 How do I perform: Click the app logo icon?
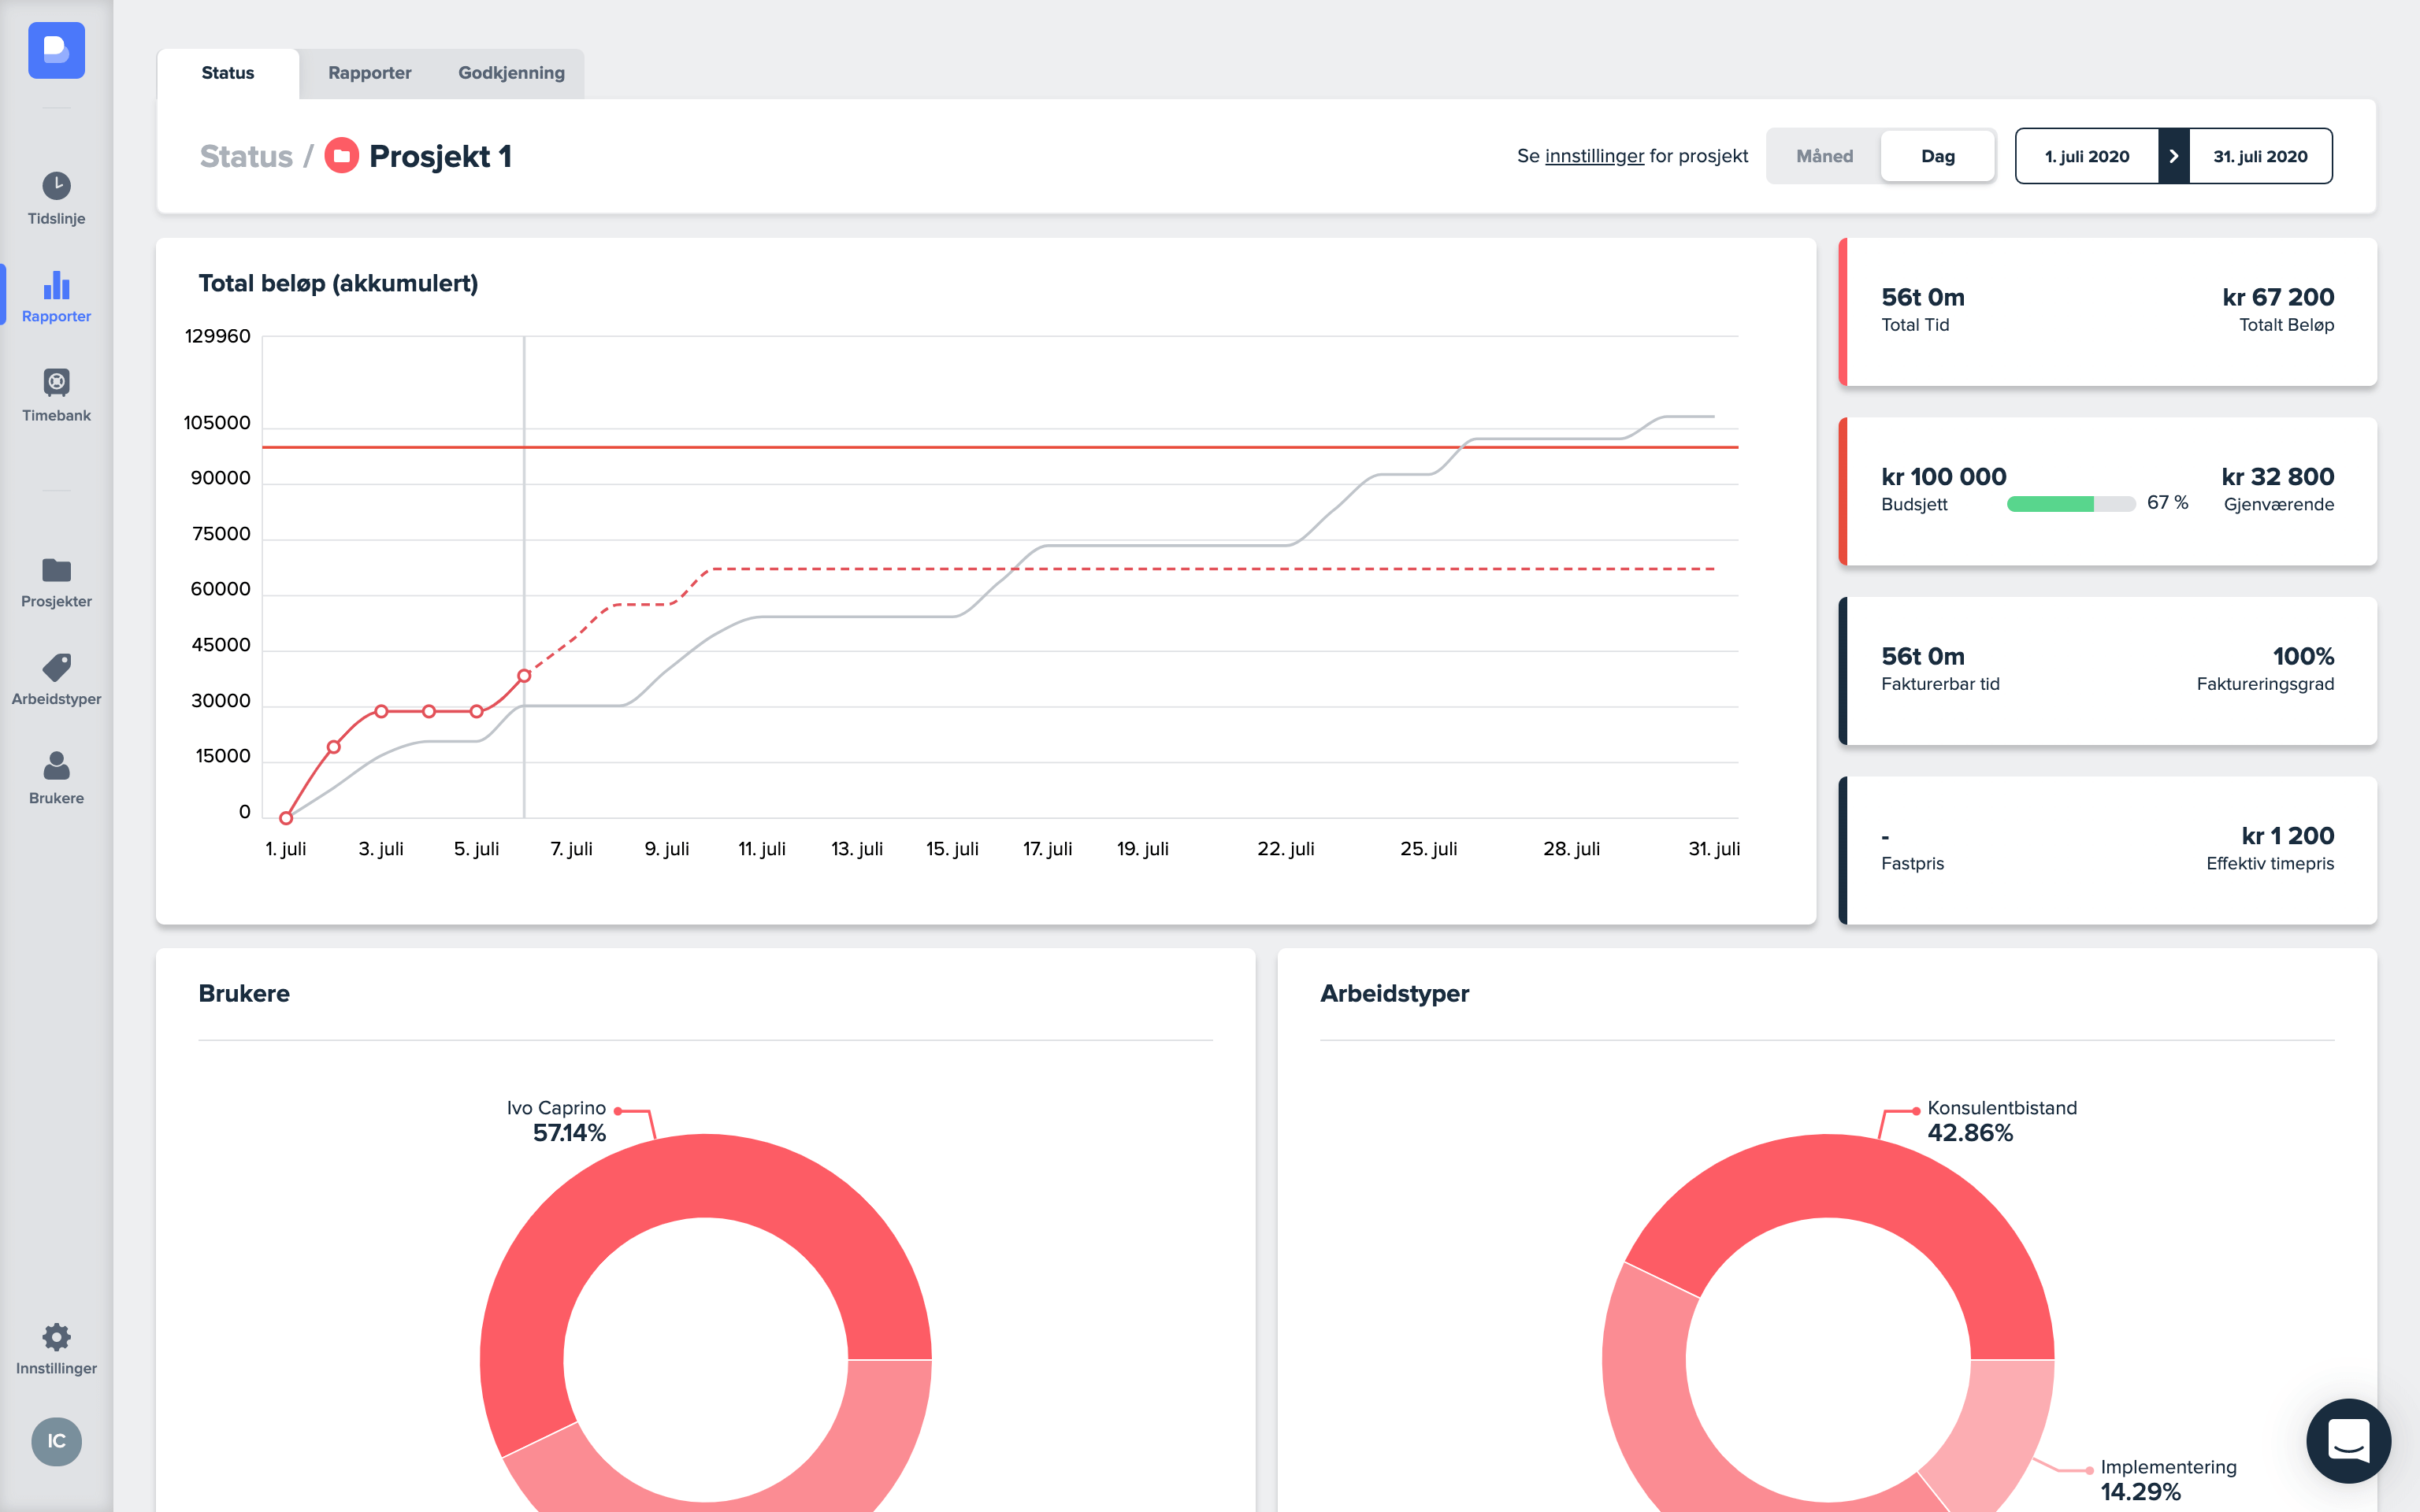pyautogui.click(x=56, y=50)
